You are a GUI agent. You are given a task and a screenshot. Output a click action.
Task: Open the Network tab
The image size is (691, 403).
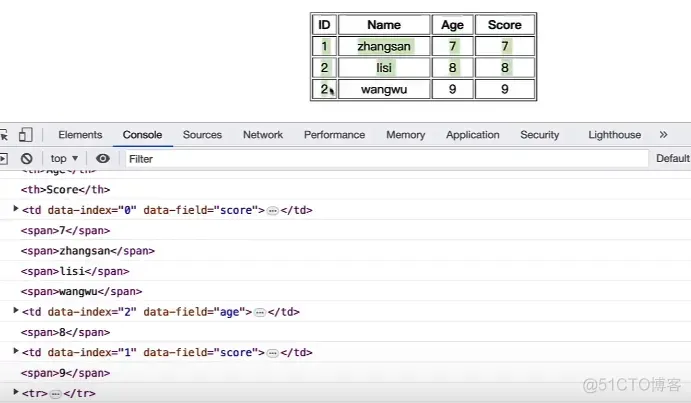(x=263, y=135)
